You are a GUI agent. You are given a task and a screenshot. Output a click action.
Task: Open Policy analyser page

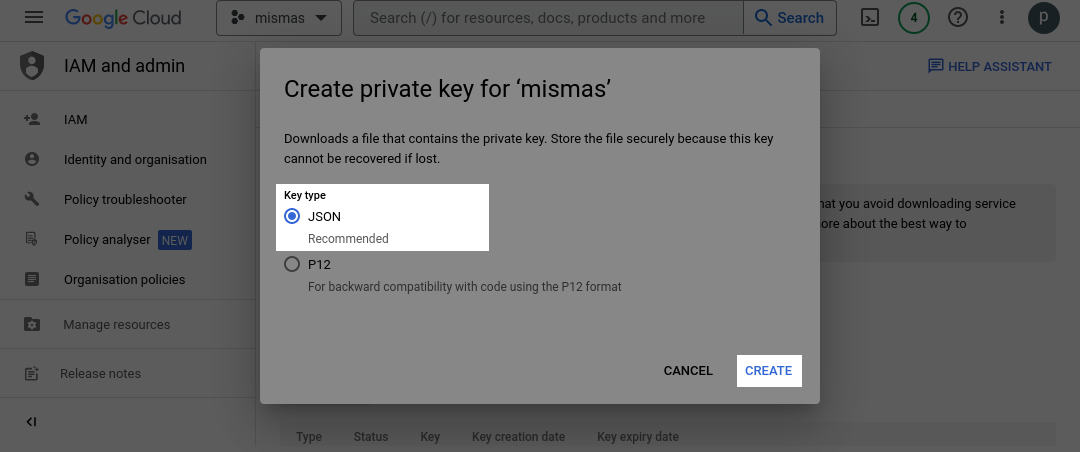107,239
